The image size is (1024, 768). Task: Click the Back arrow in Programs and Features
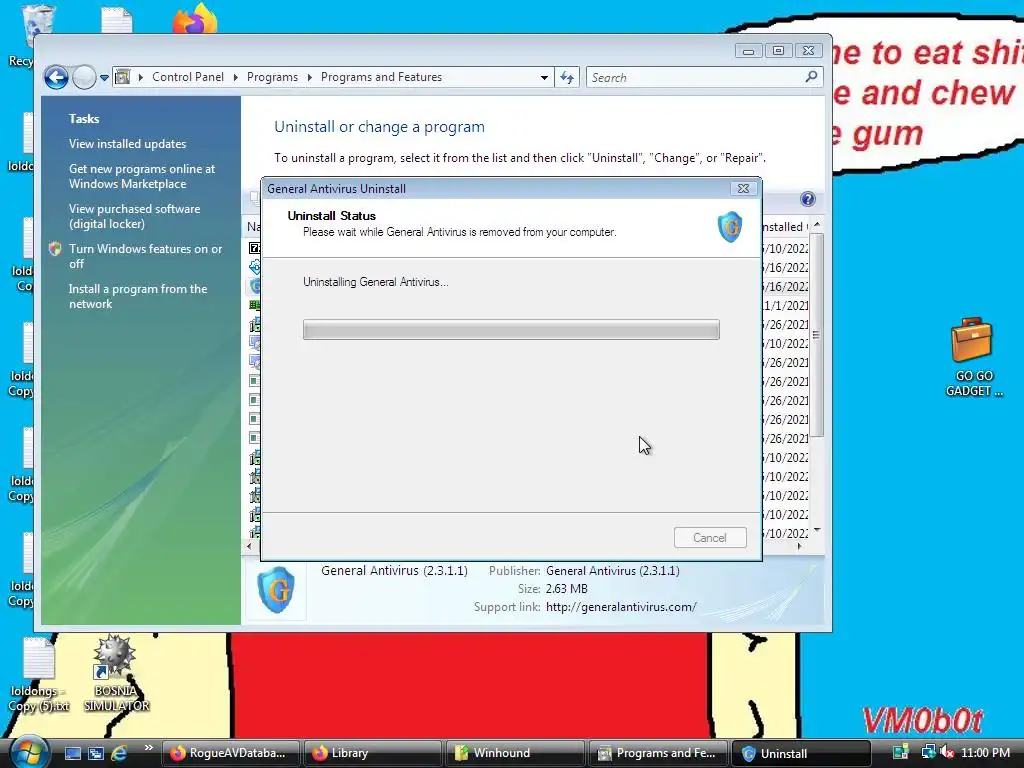point(57,78)
